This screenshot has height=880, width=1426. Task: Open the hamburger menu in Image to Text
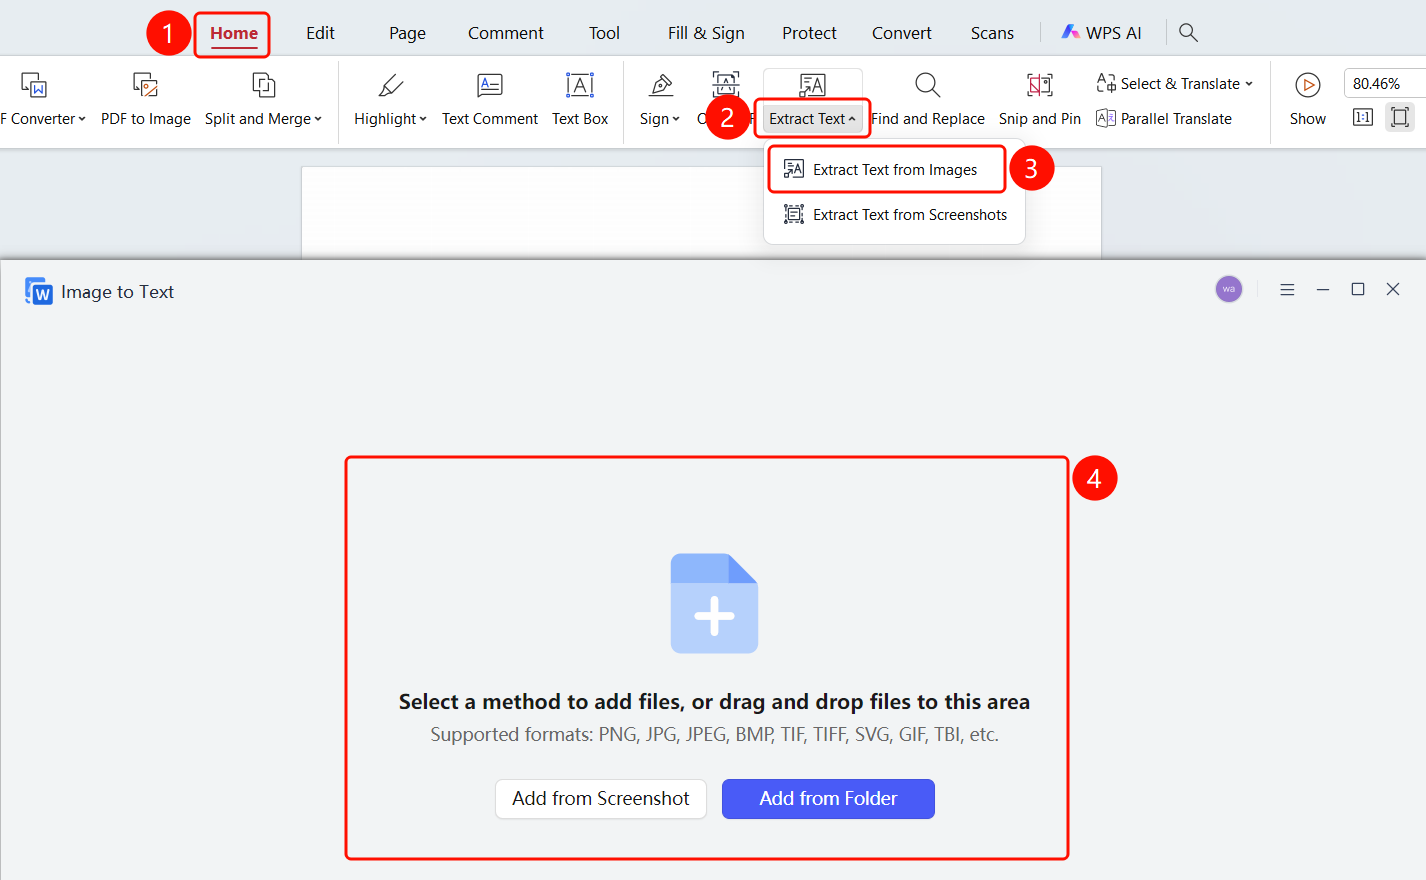tap(1287, 289)
